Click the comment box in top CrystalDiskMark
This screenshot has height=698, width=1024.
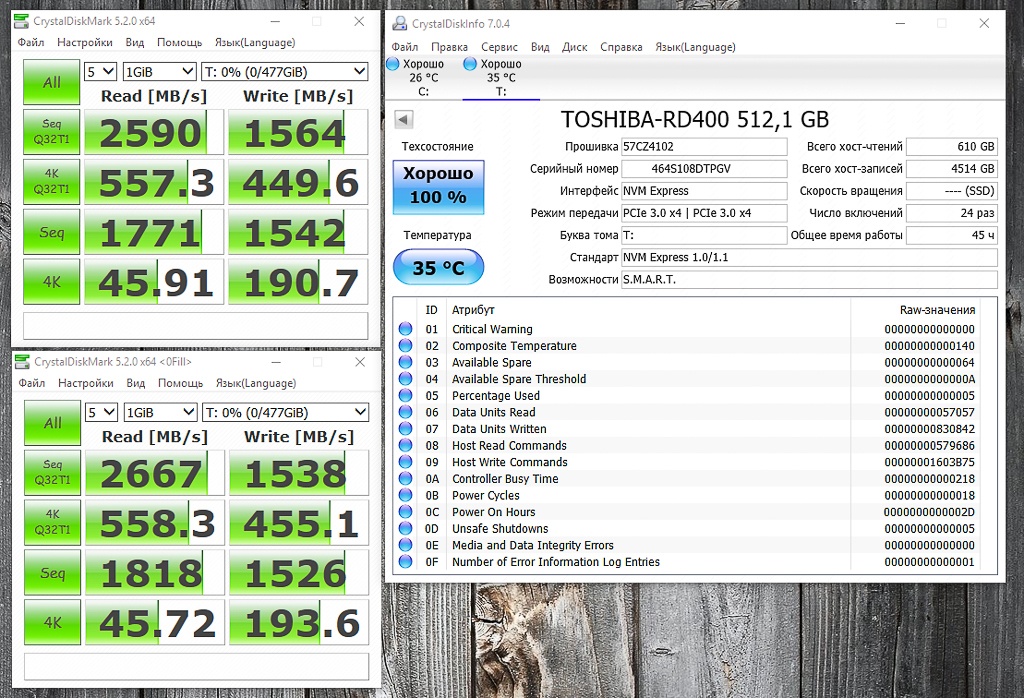[x=195, y=325]
